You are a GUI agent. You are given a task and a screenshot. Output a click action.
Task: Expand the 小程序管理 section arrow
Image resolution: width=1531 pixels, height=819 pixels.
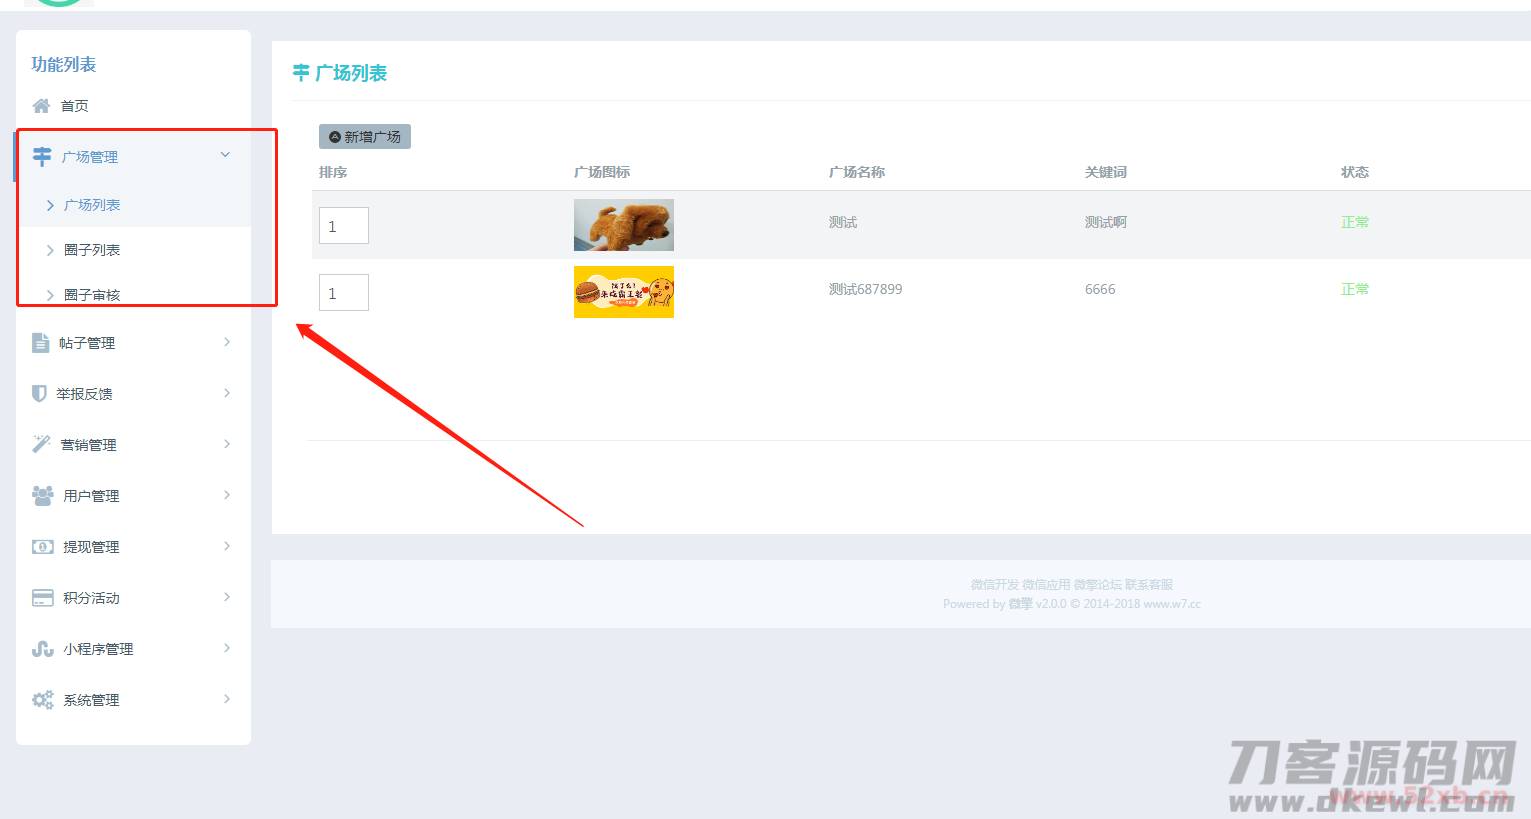pos(227,648)
